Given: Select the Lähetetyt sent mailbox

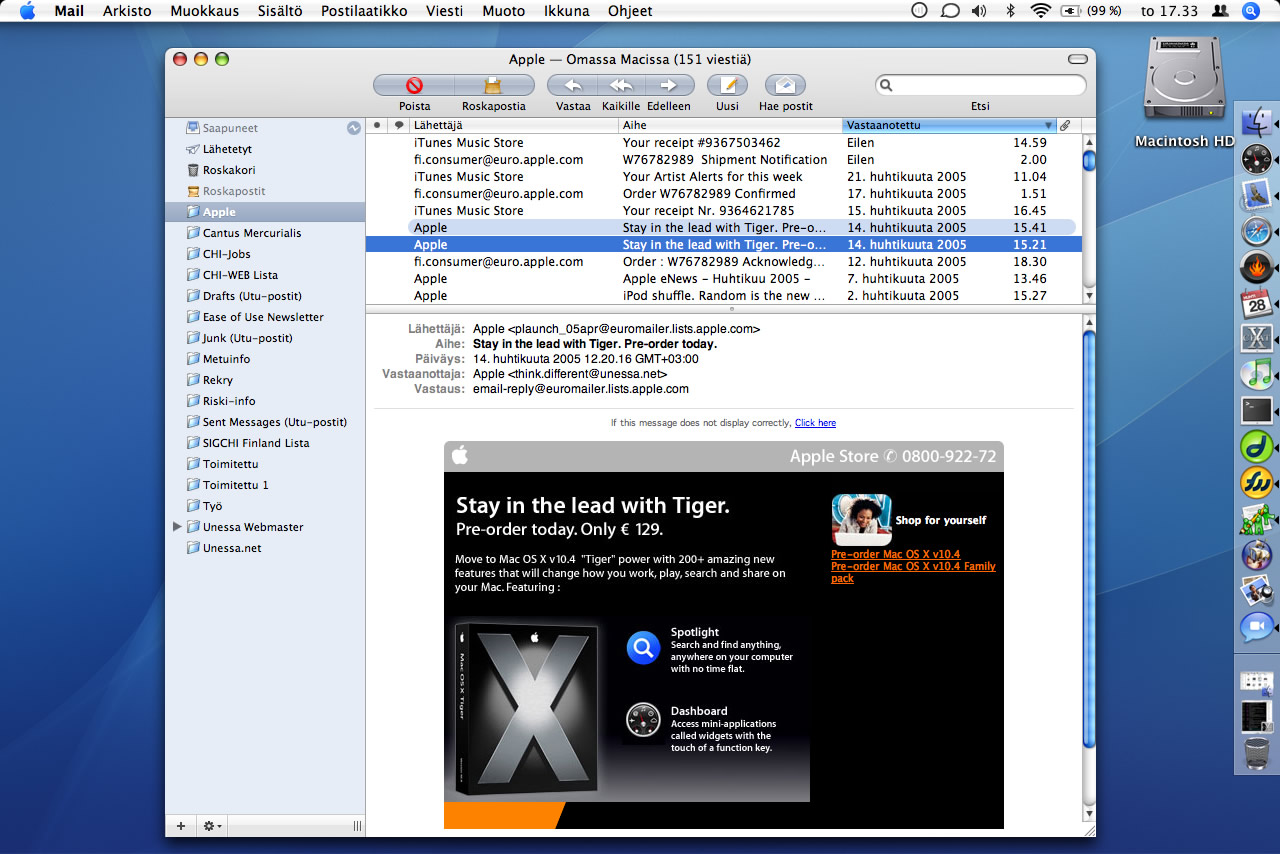Looking at the screenshot, I should (x=265, y=149).
